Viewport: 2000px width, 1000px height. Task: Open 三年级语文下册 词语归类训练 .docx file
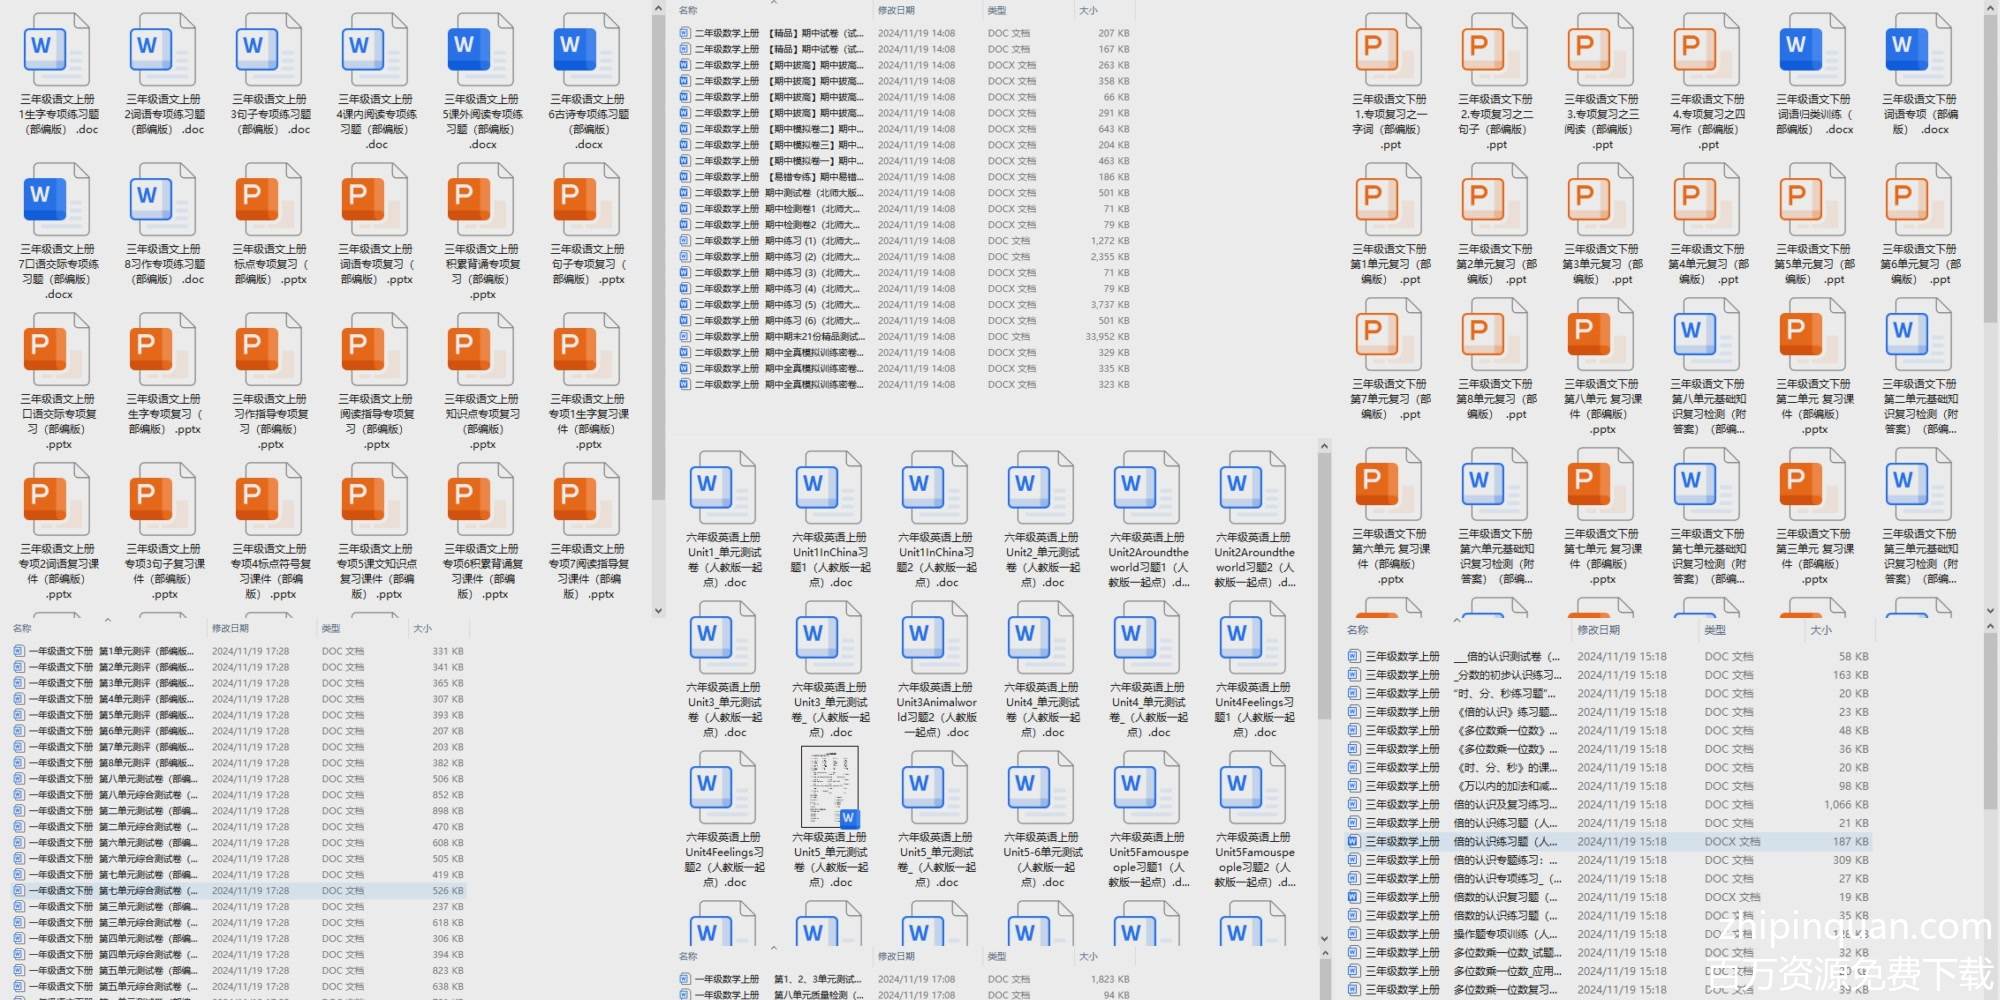(x=1815, y=75)
